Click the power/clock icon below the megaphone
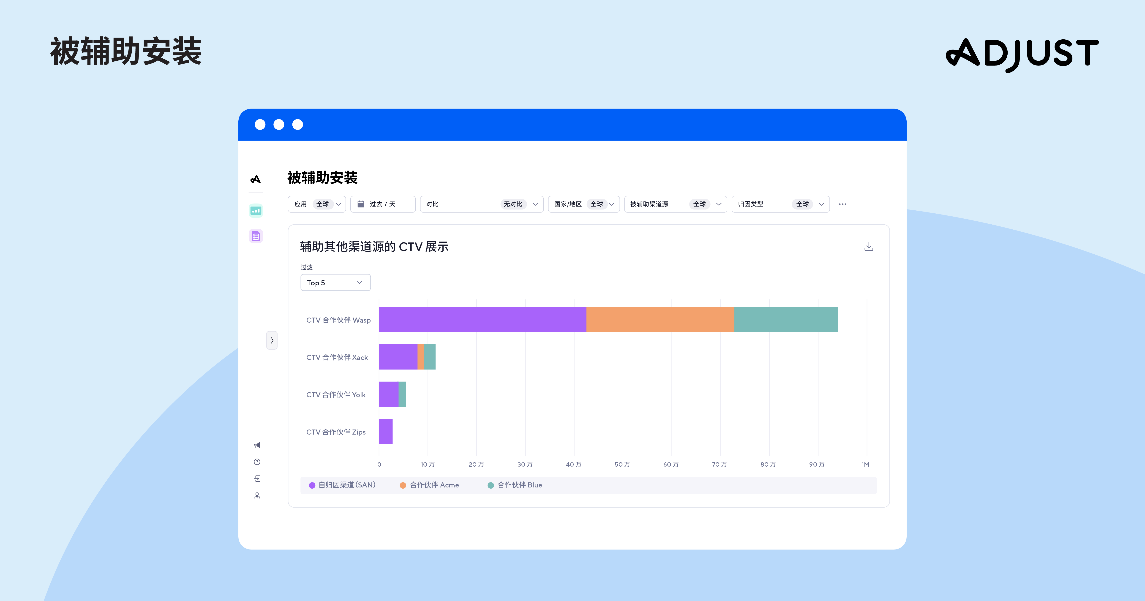The width and height of the screenshot is (1145, 601). point(257,462)
